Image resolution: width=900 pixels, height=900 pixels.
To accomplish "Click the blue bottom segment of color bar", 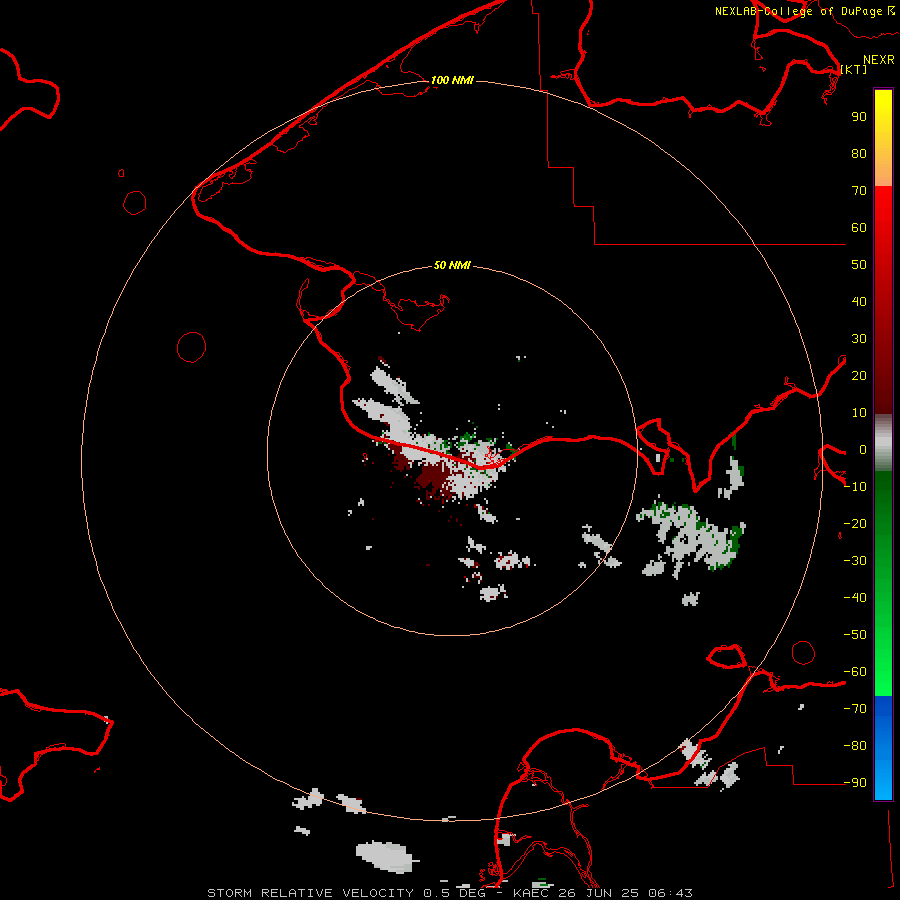I will point(883,747).
